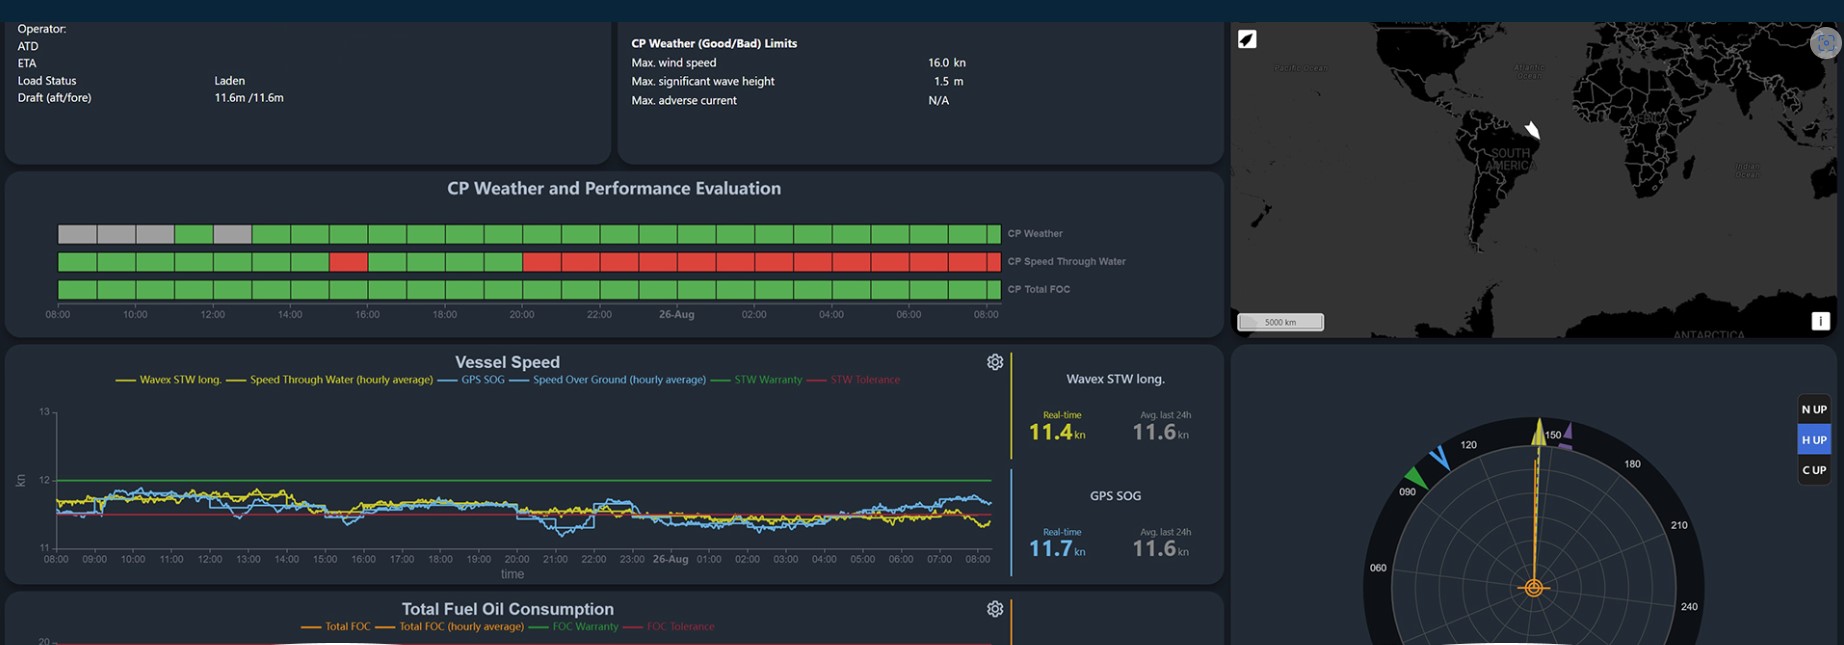Screen dimensions: 1844x645
Task: Click the Max. wind speed value 16.0 kn
Action: pos(947,63)
